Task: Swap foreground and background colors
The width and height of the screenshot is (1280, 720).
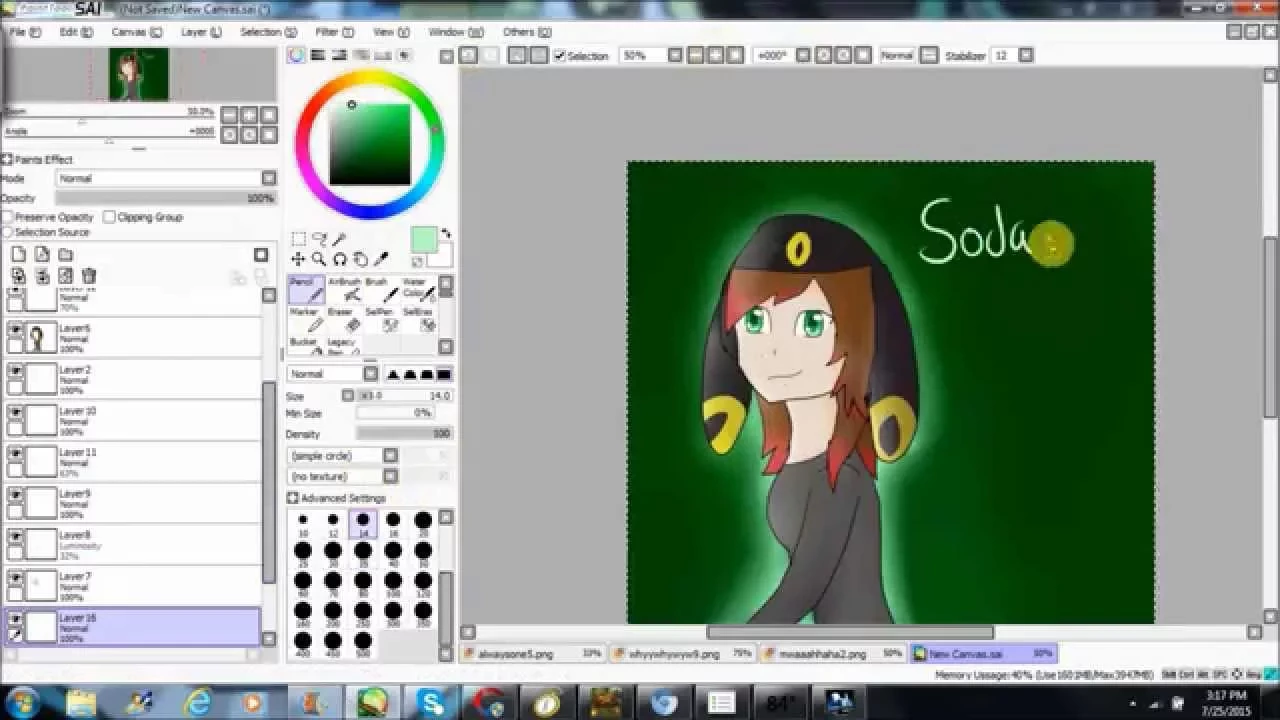Action: click(x=446, y=233)
